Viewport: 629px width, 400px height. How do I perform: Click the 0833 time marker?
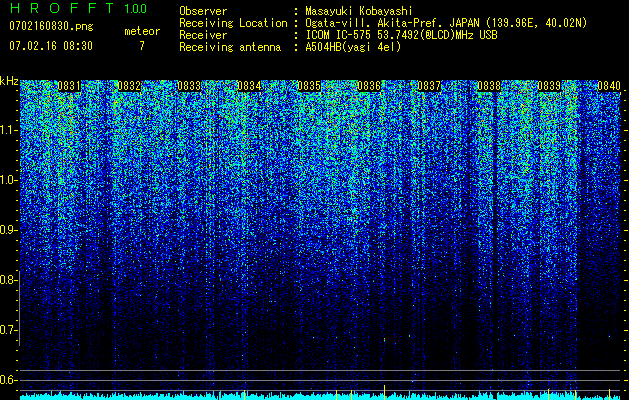pos(189,86)
